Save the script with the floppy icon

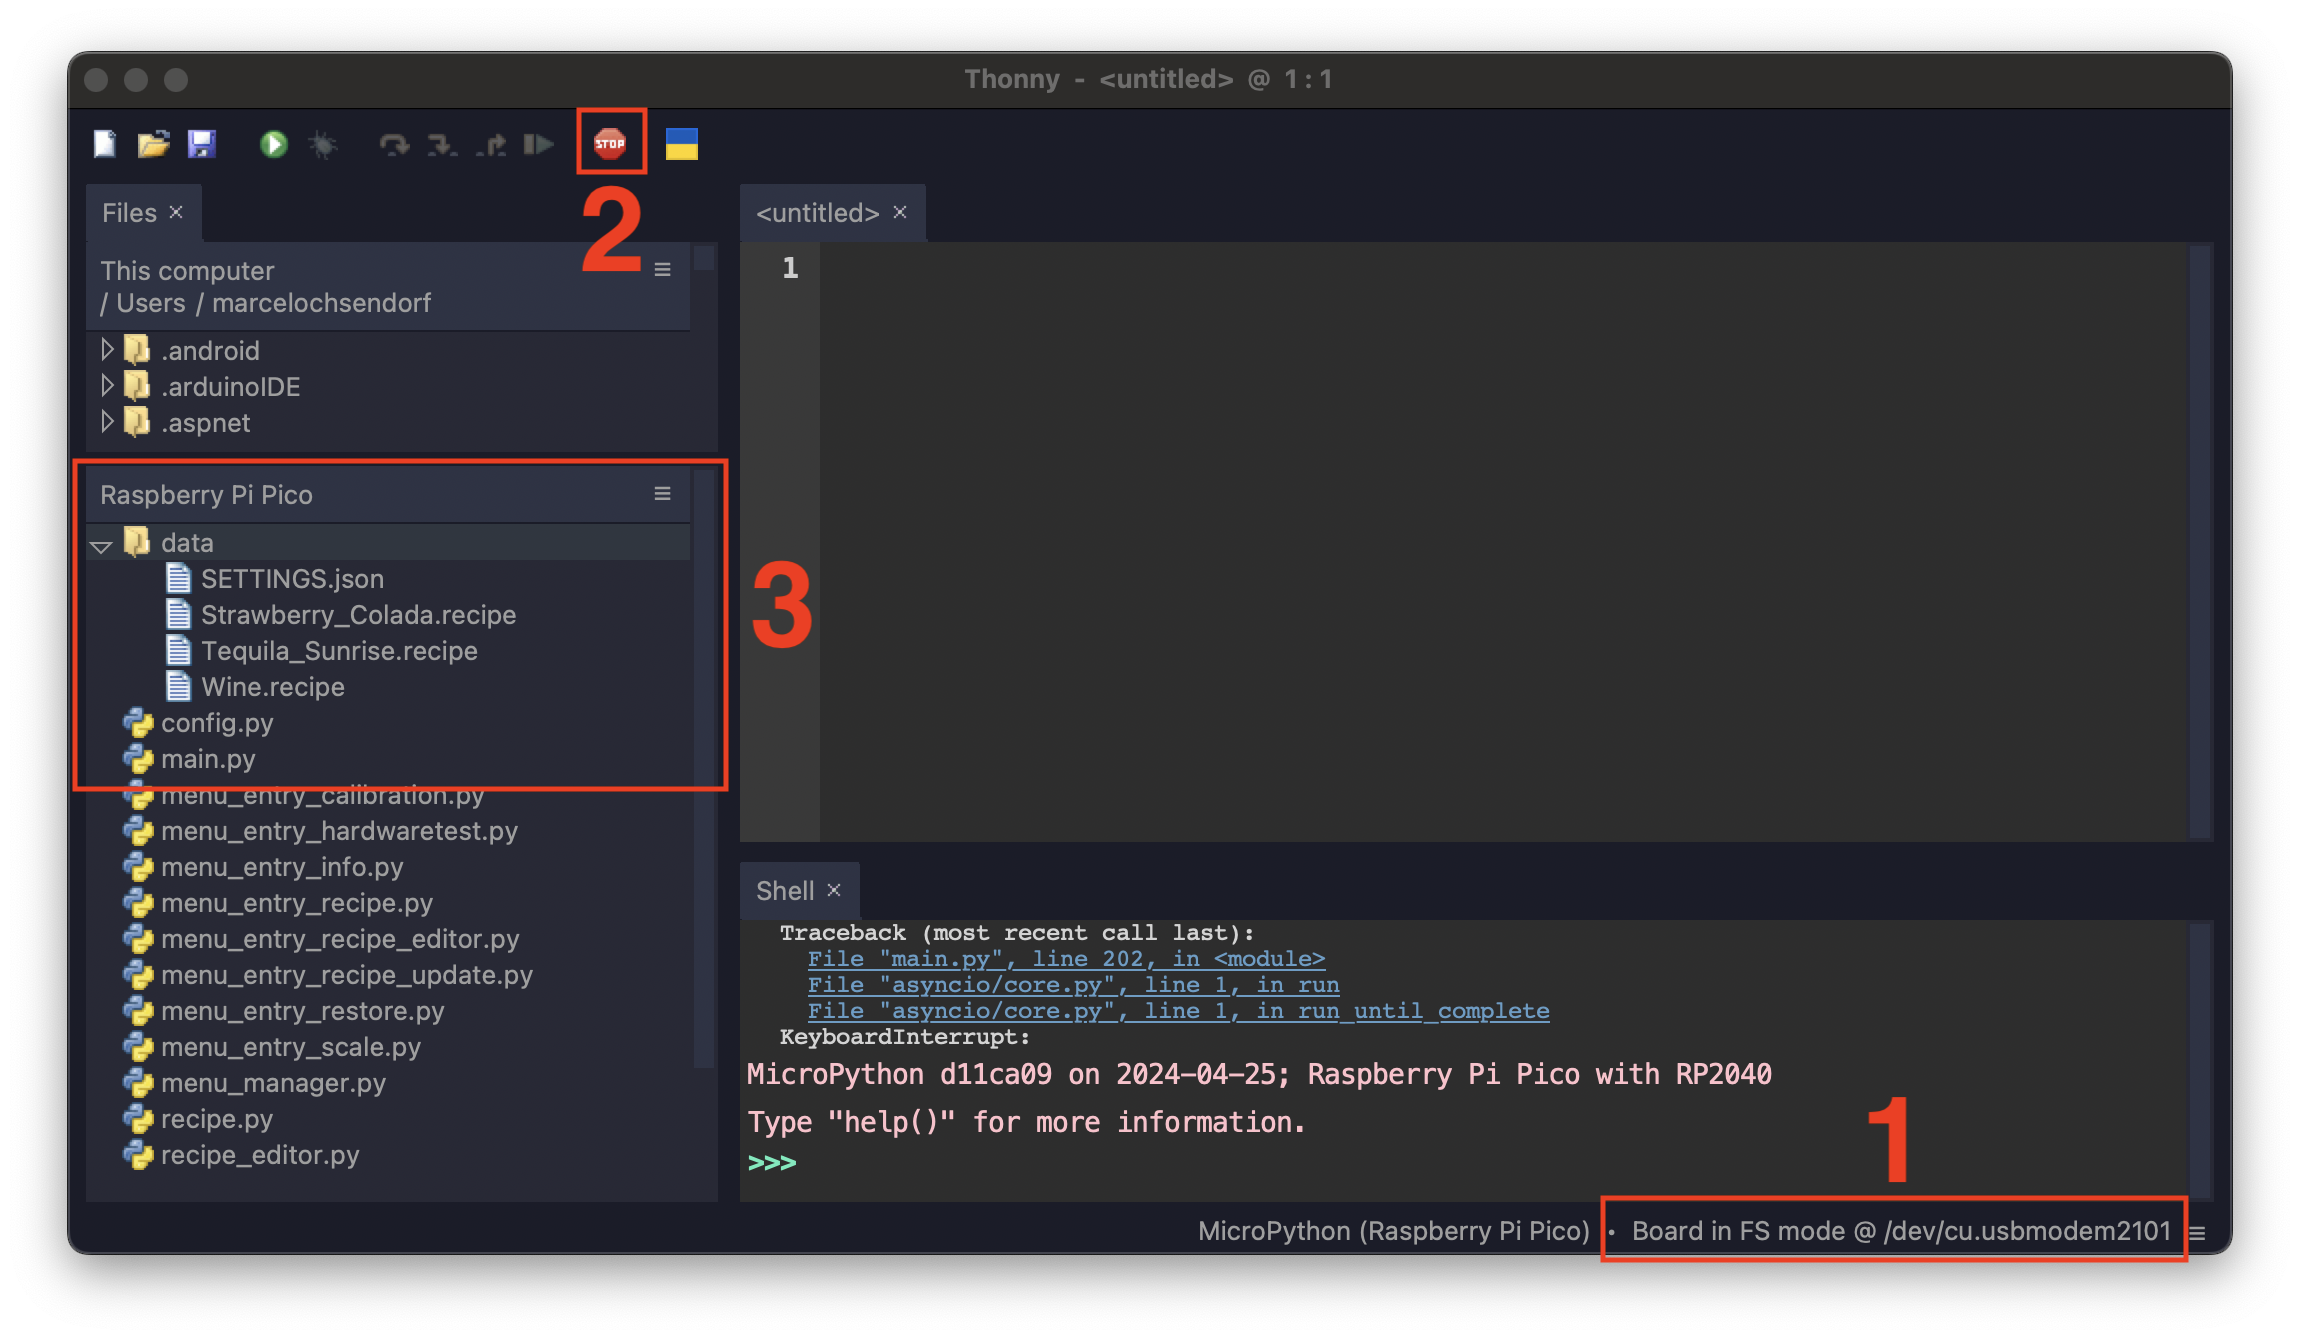tap(201, 144)
